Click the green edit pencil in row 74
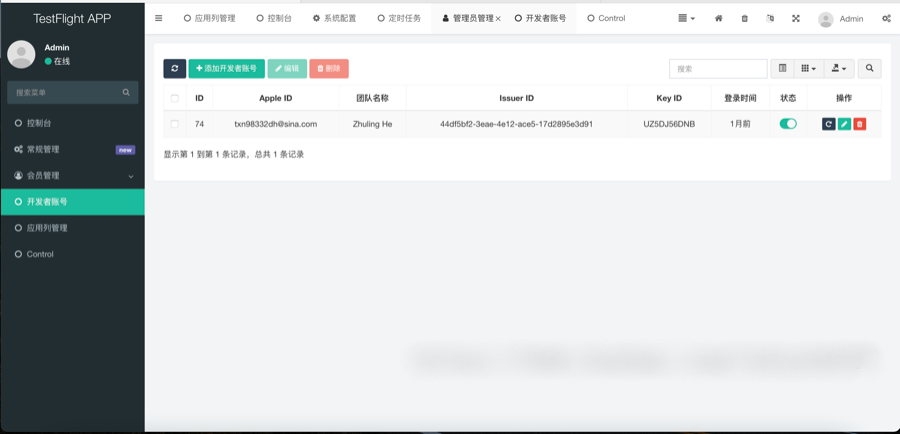 coord(844,124)
